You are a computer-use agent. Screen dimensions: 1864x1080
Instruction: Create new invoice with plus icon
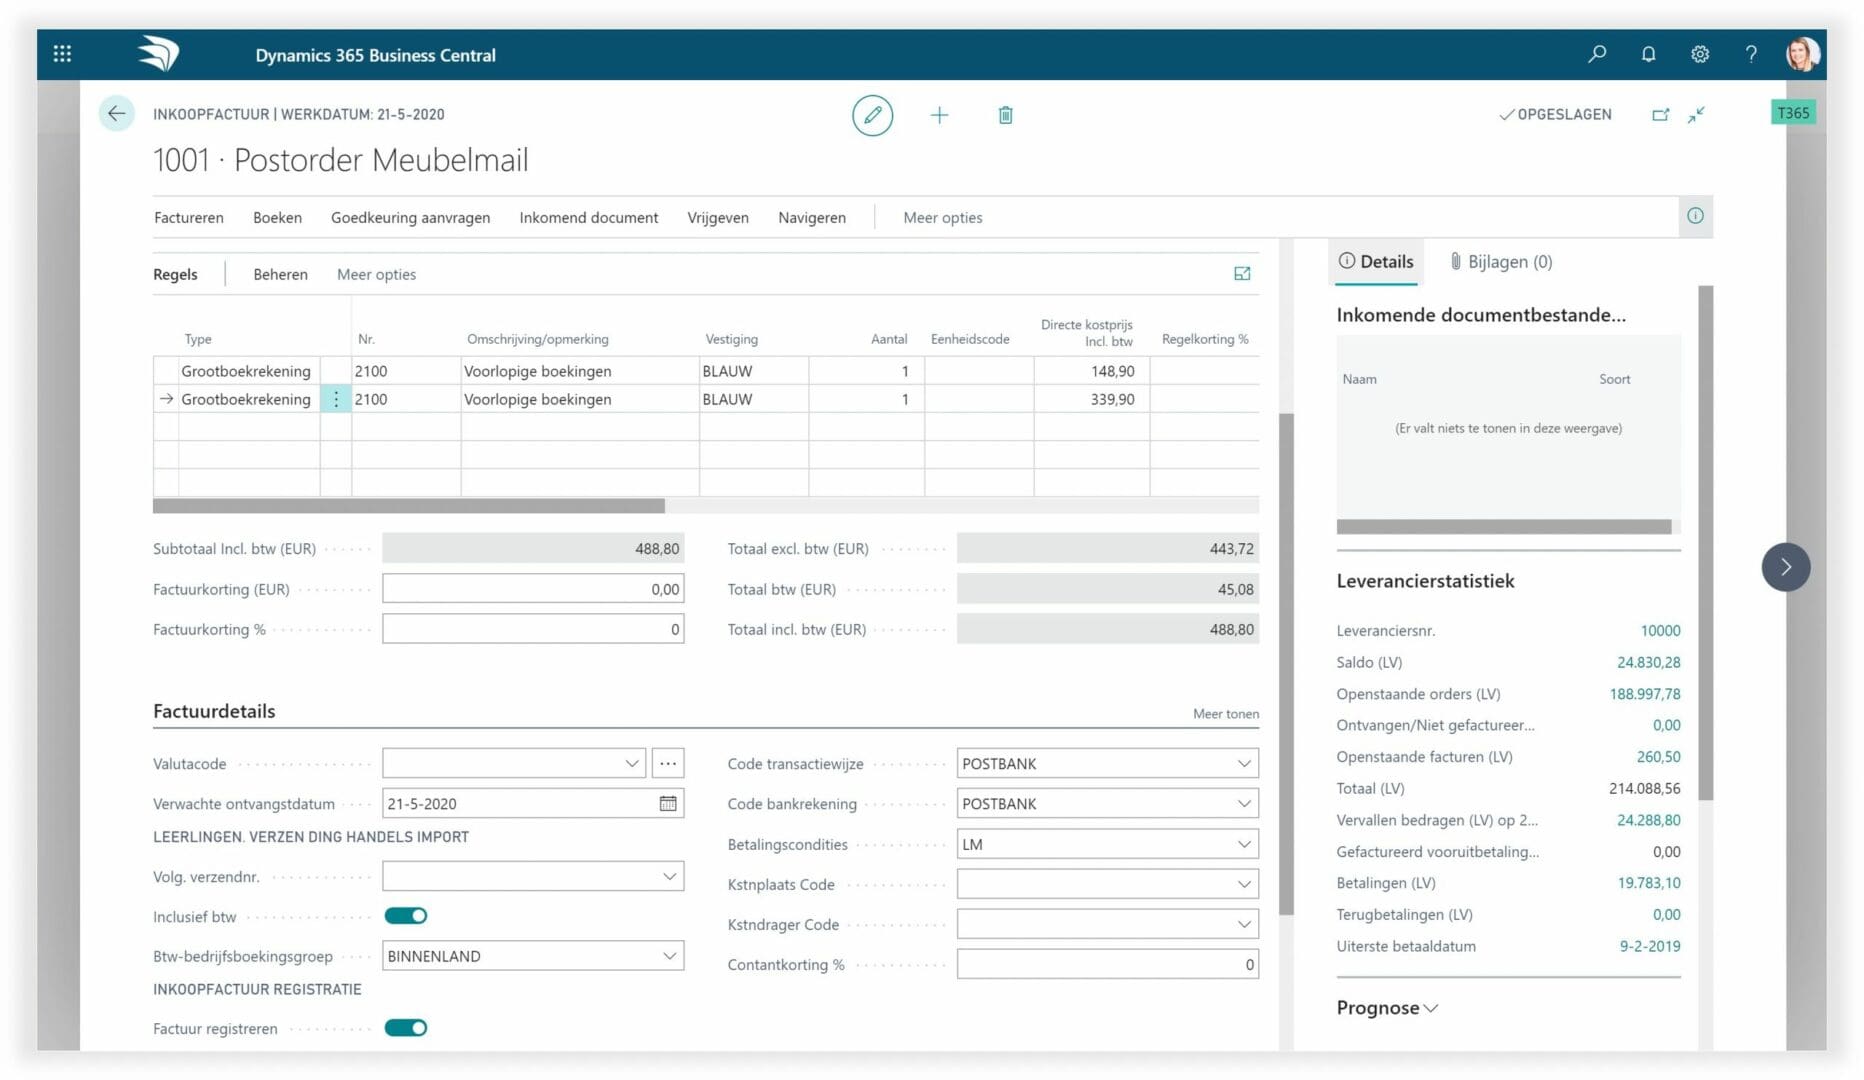(939, 115)
